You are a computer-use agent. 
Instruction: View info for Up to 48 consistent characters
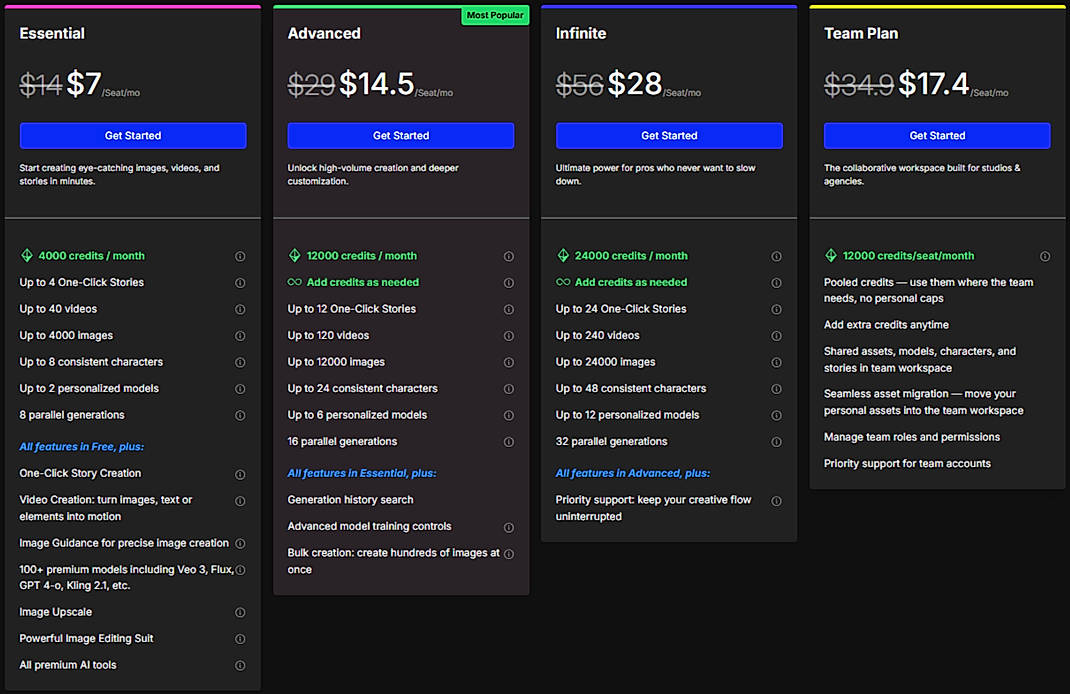tap(777, 389)
